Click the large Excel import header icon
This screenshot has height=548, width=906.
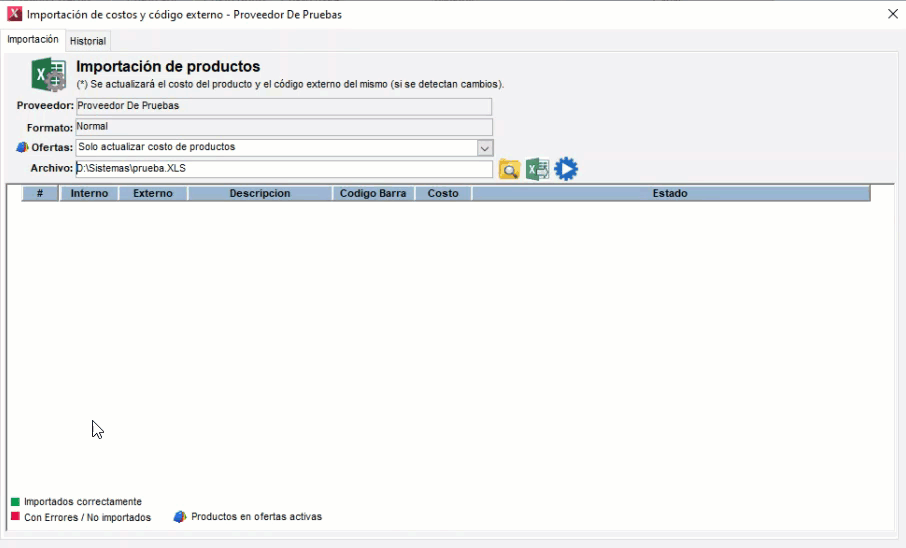48,76
